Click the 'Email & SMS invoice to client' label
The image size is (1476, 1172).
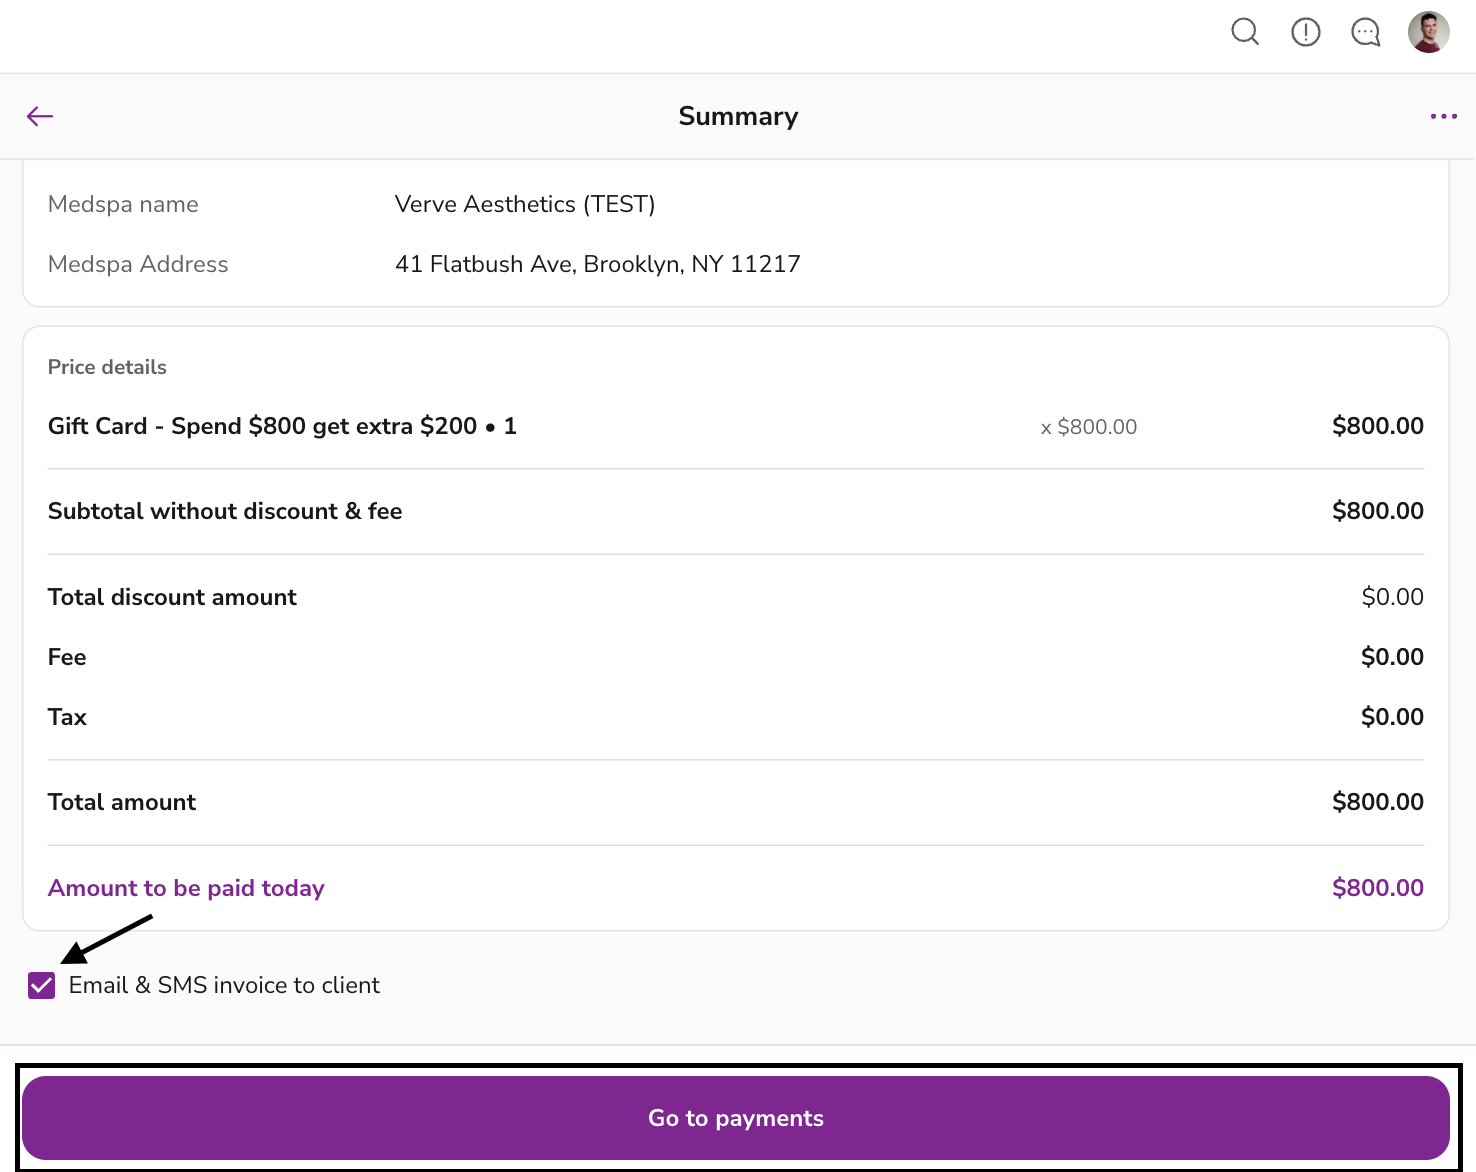[x=224, y=985]
